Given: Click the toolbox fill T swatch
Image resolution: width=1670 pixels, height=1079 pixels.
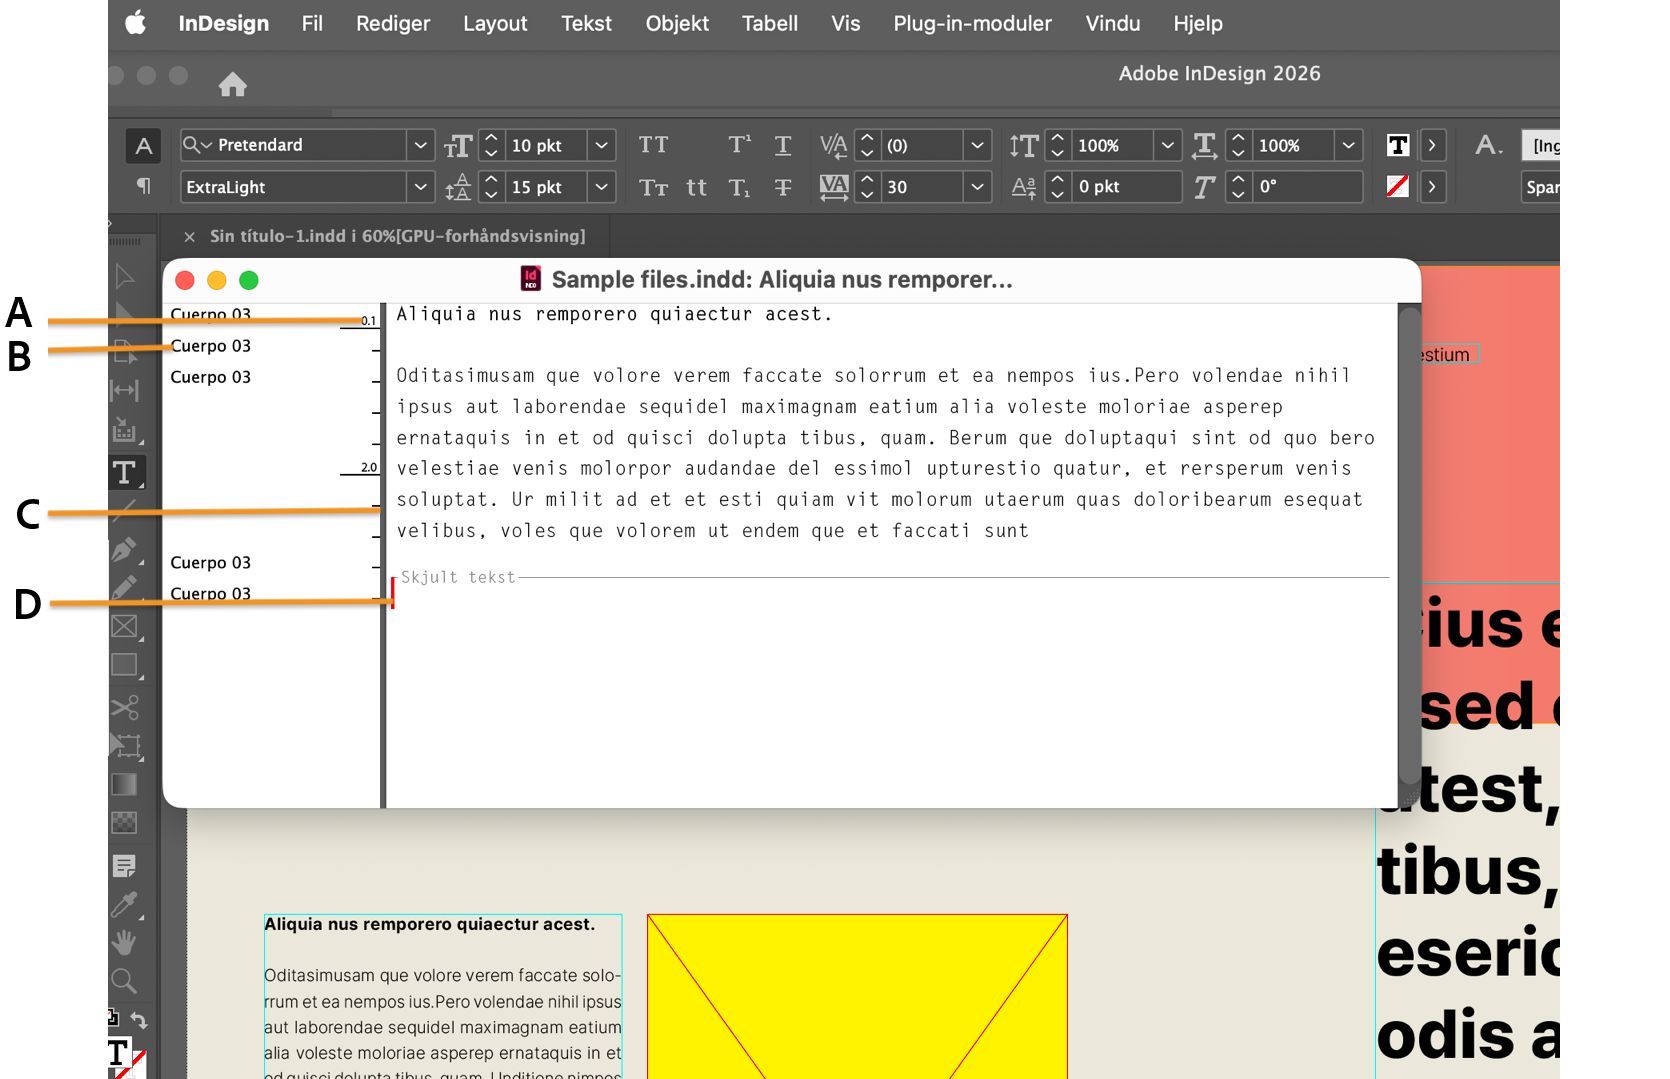Looking at the screenshot, I should (119, 1053).
